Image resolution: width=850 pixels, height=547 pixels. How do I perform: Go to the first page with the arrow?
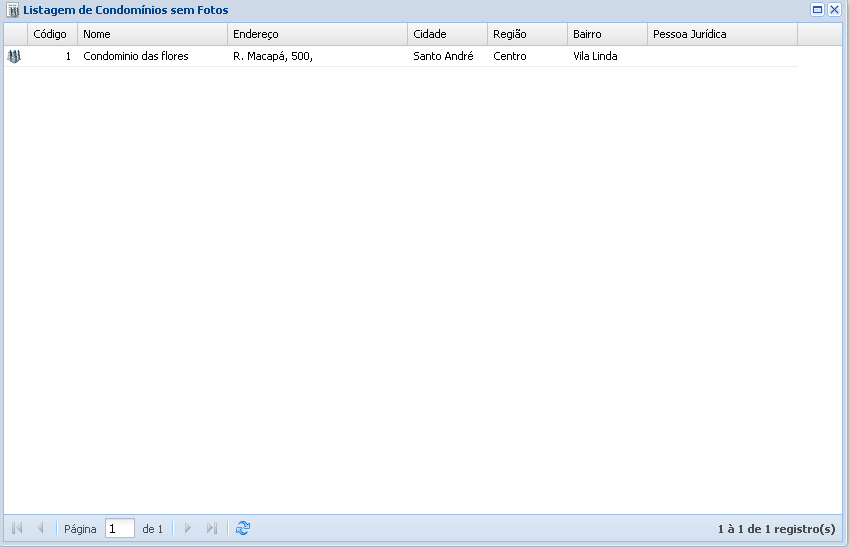click(x=17, y=528)
